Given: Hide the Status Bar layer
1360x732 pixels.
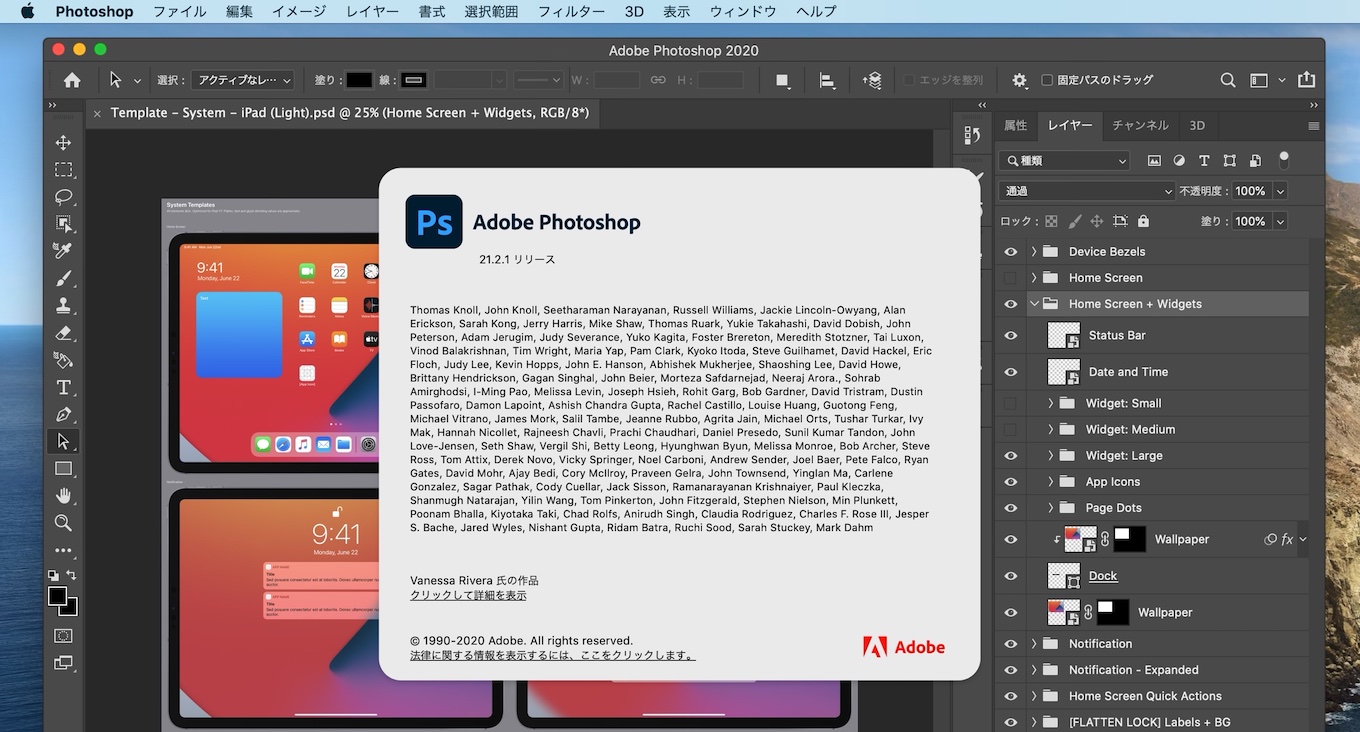Looking at the screenshot, I should pos(1010,335).
